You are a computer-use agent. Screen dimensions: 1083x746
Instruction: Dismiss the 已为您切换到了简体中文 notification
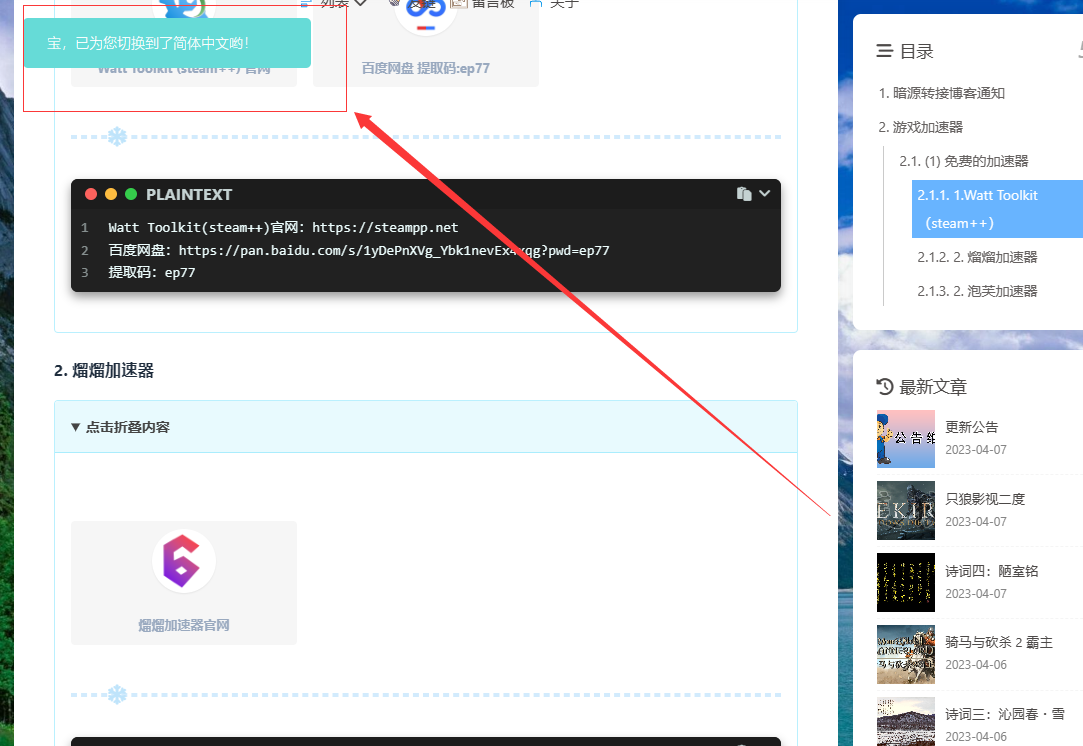pos(167,43)
